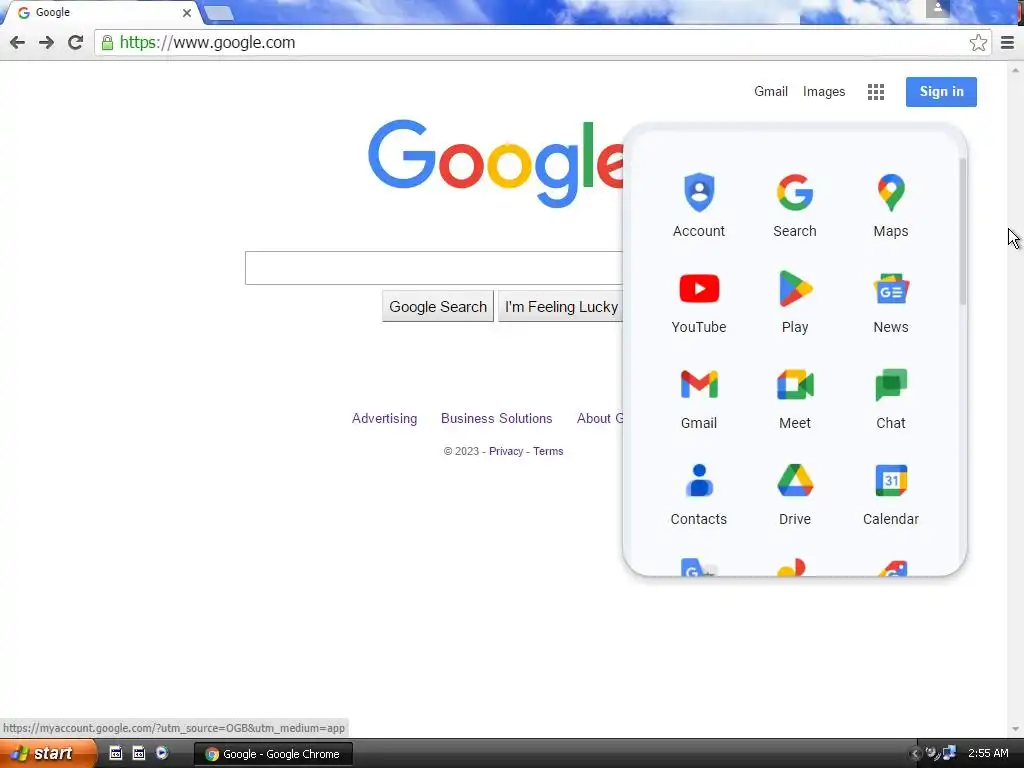
Task: Open the Calendar app icon
Action: 891,494
